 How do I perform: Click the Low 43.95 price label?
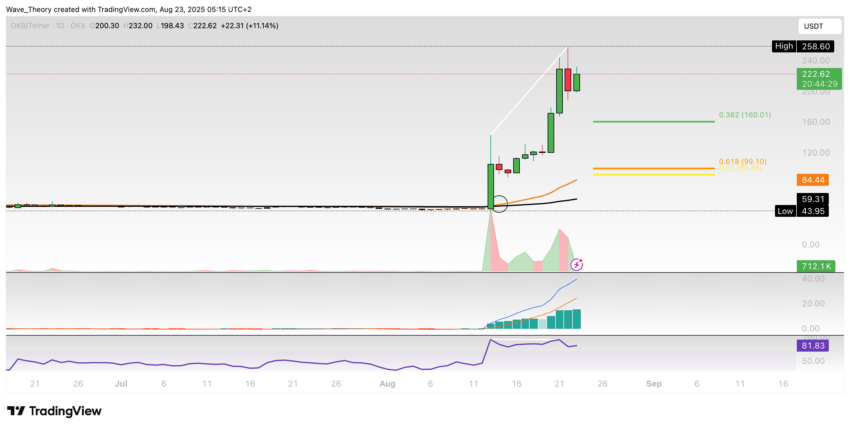coord(801,211)
